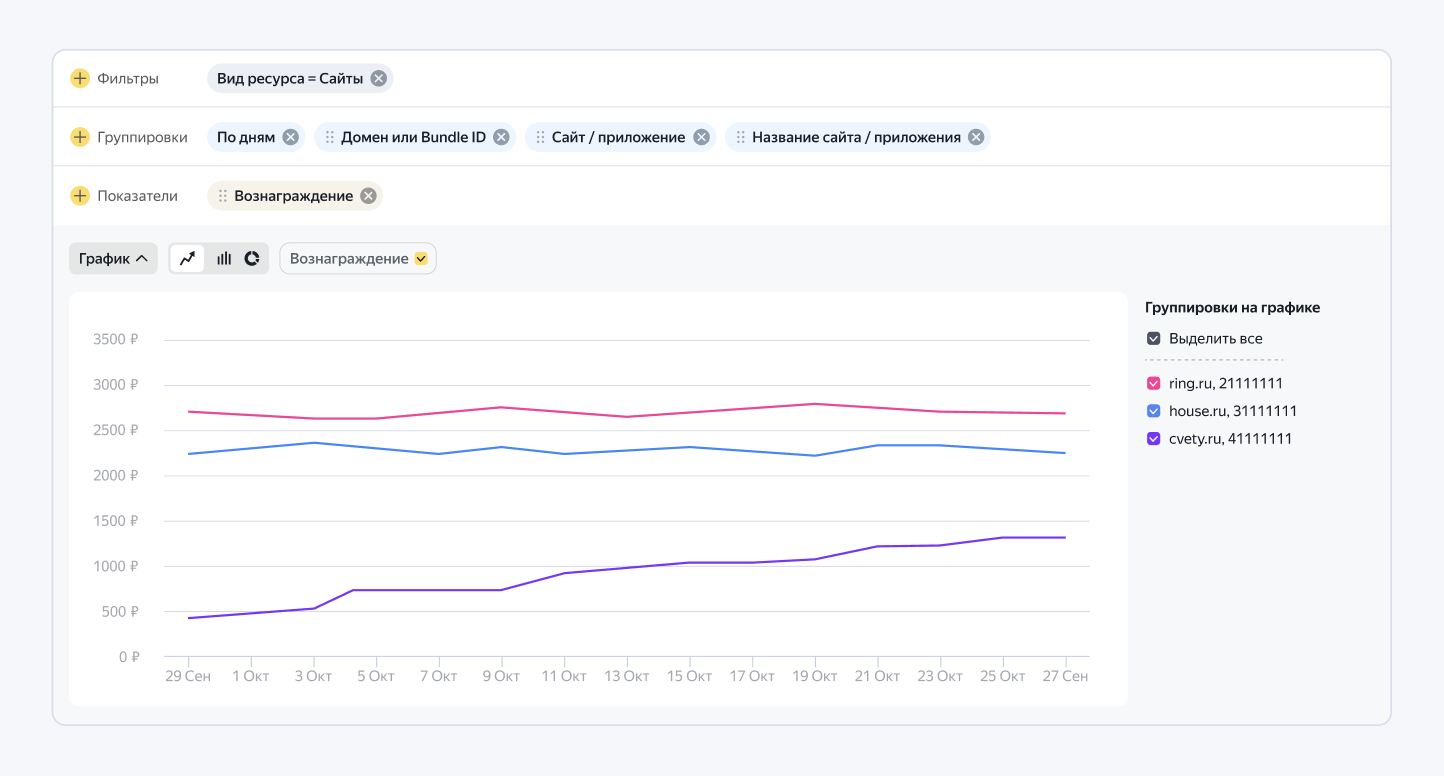Open the Вознаграждение metric dropdown
Viewport: 1444px width, 776px height.
[358, 258]
